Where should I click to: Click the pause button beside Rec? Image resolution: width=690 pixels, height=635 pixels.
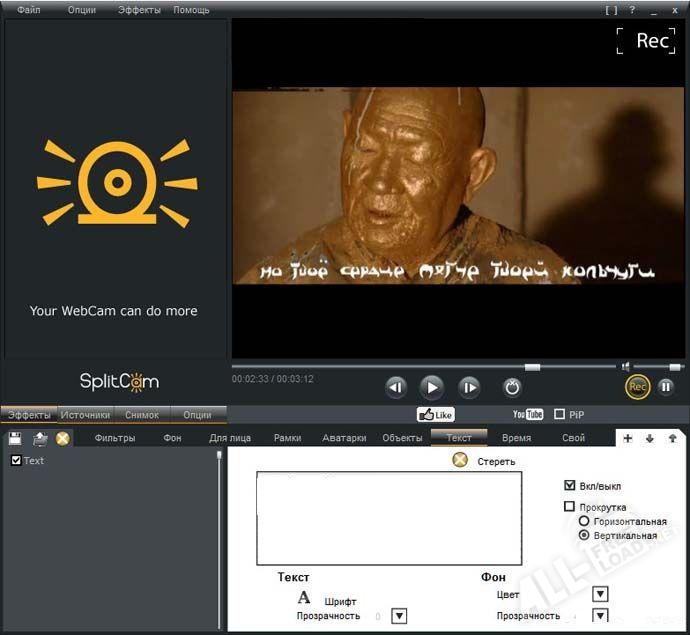coord(665,387)
